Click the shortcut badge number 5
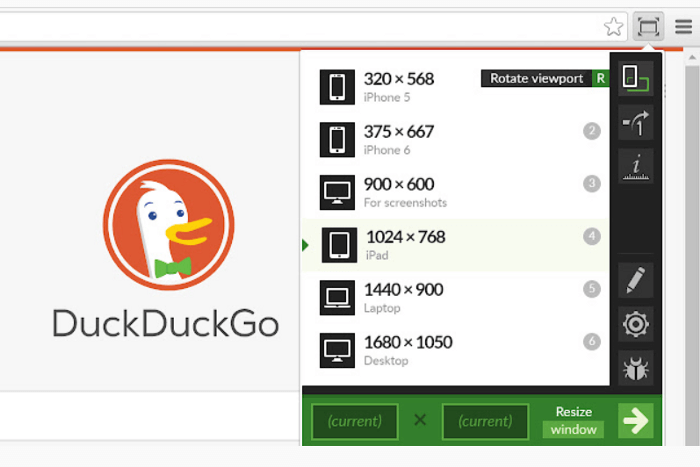 point(592,289)
